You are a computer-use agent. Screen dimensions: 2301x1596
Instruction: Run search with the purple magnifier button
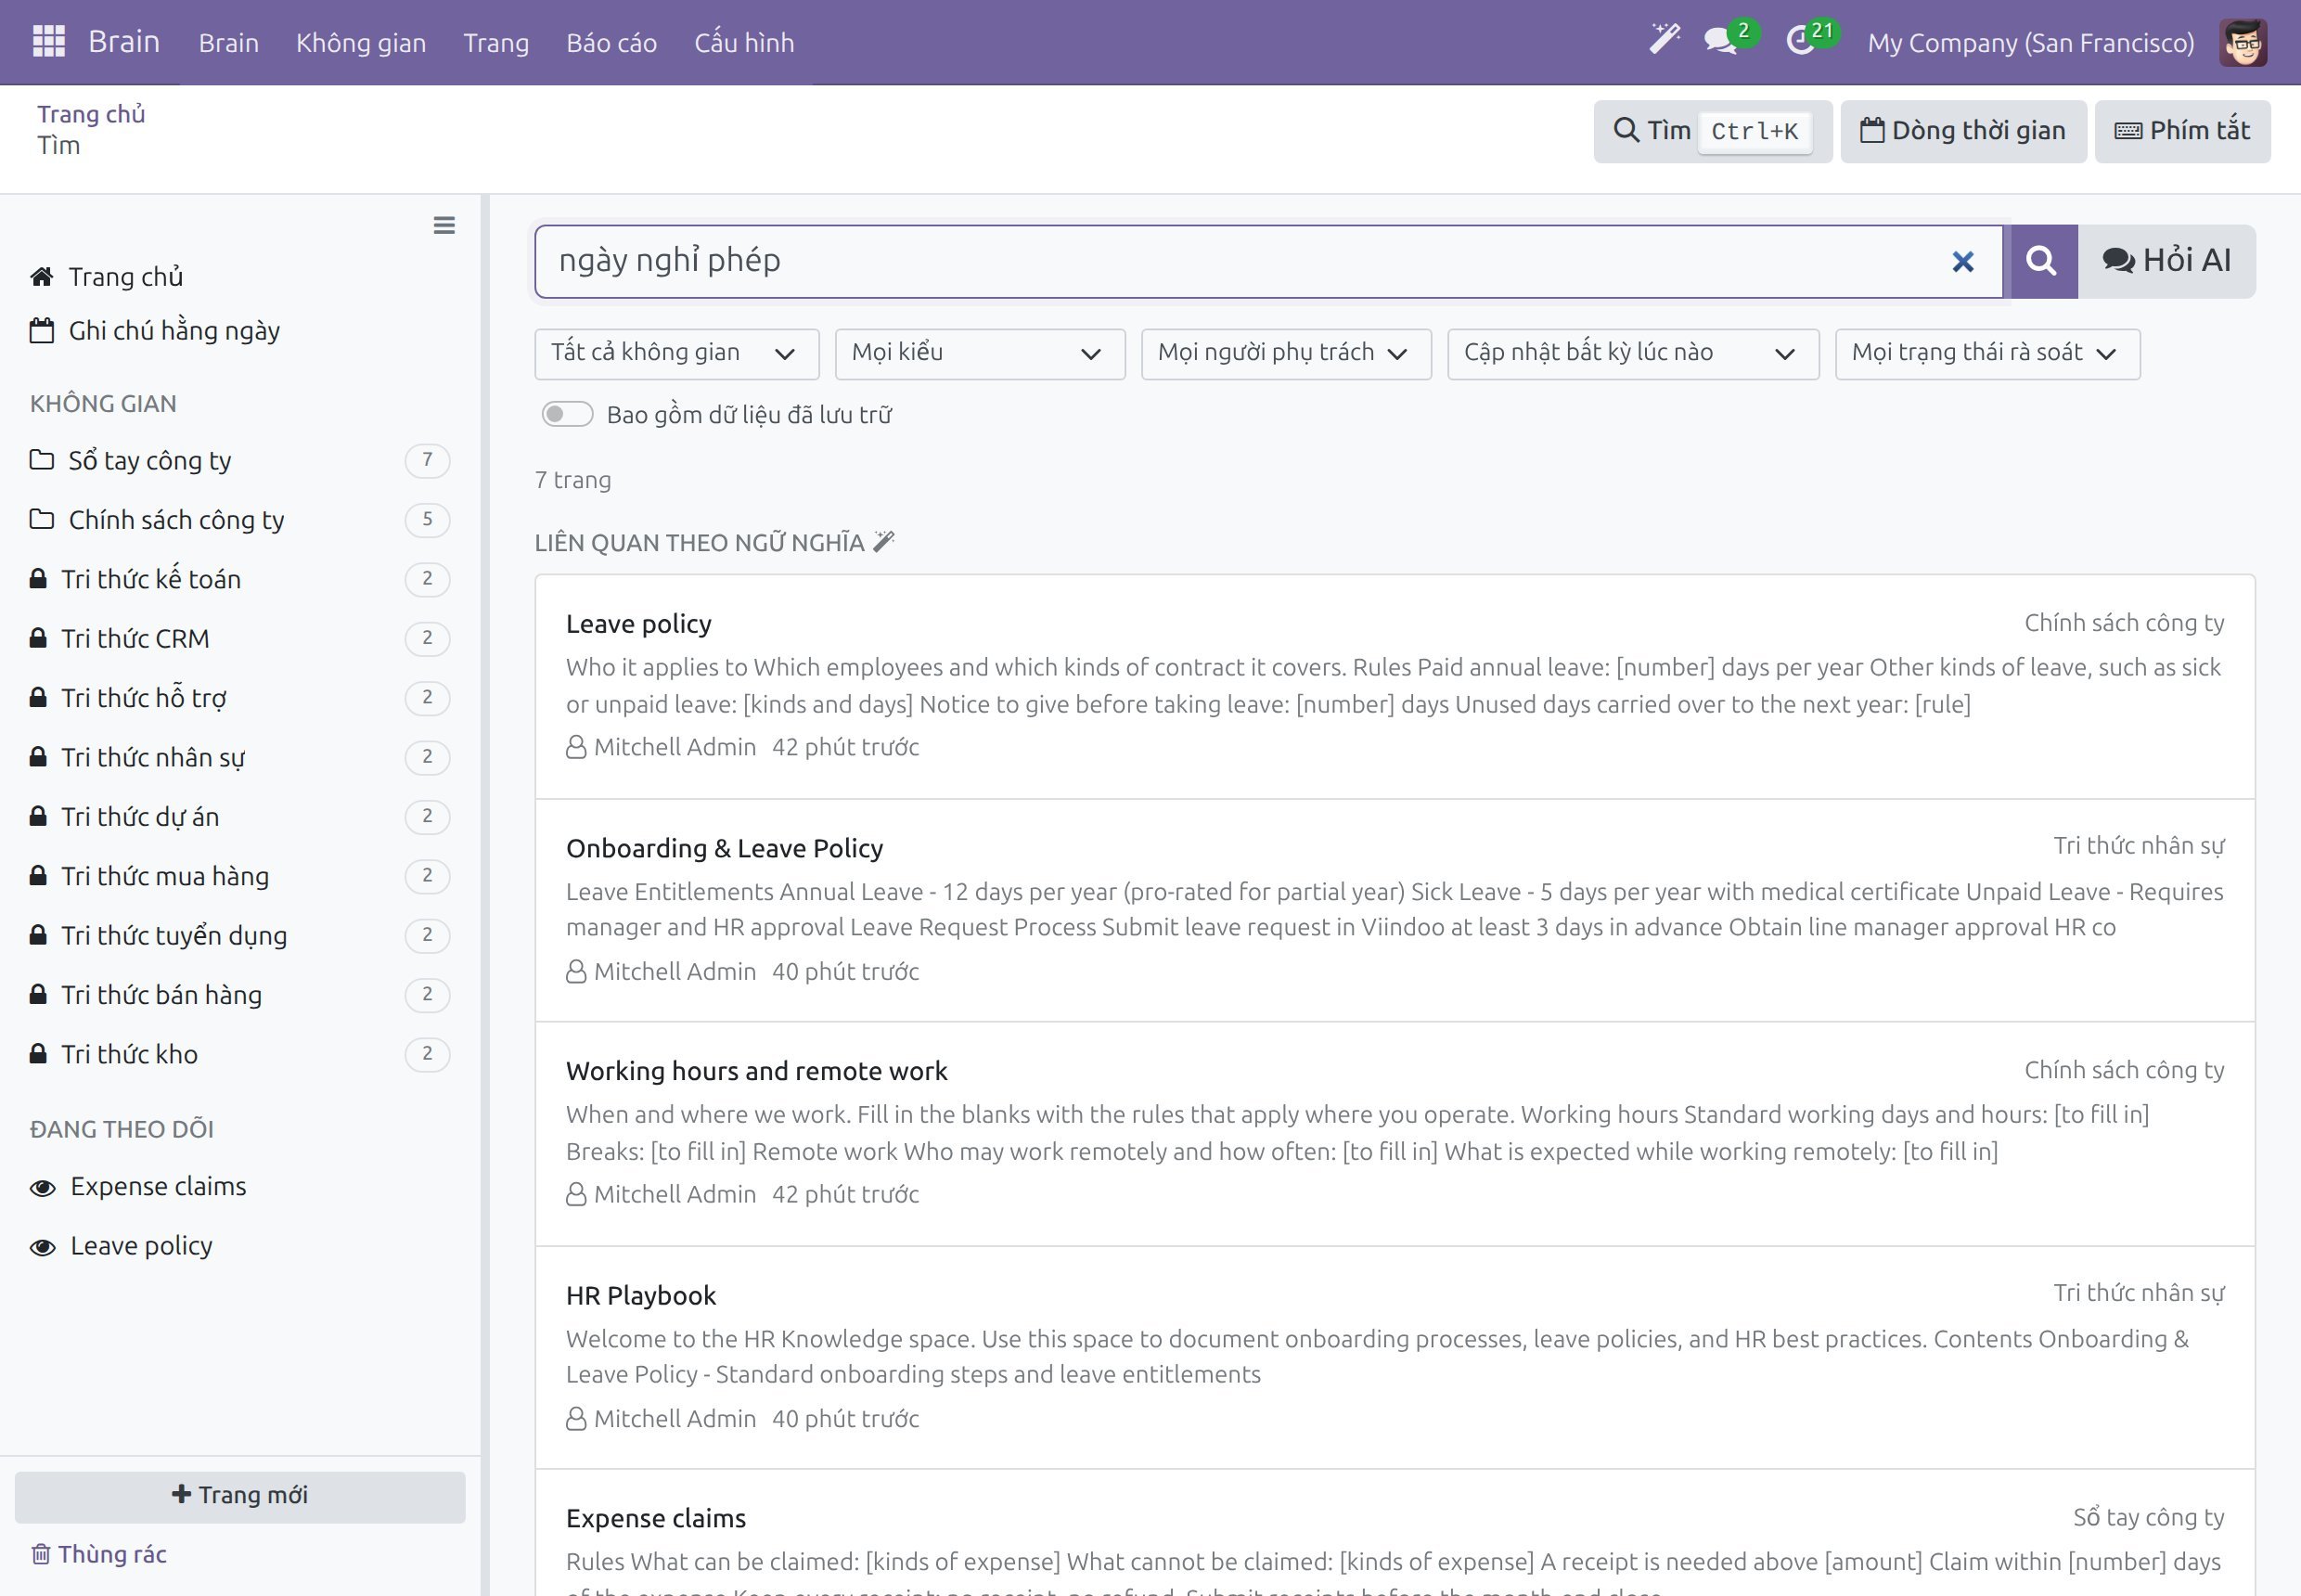coord(2041,261)
